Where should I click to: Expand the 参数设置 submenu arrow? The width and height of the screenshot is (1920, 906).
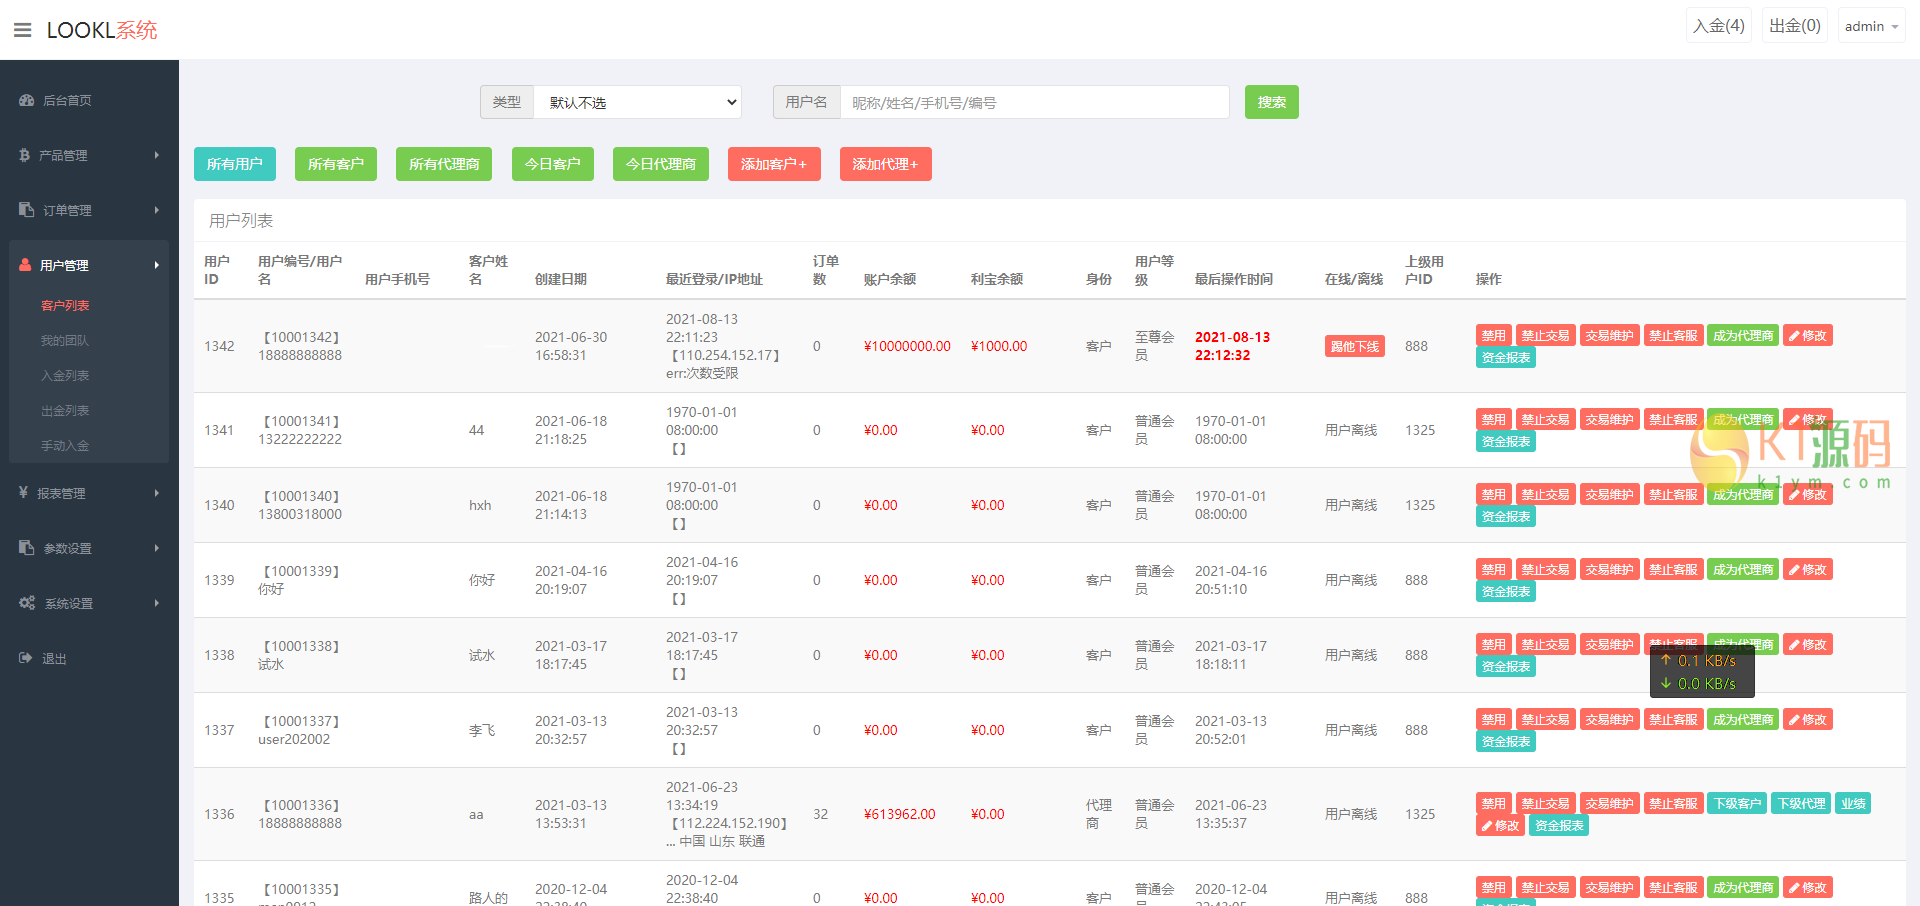157,548
